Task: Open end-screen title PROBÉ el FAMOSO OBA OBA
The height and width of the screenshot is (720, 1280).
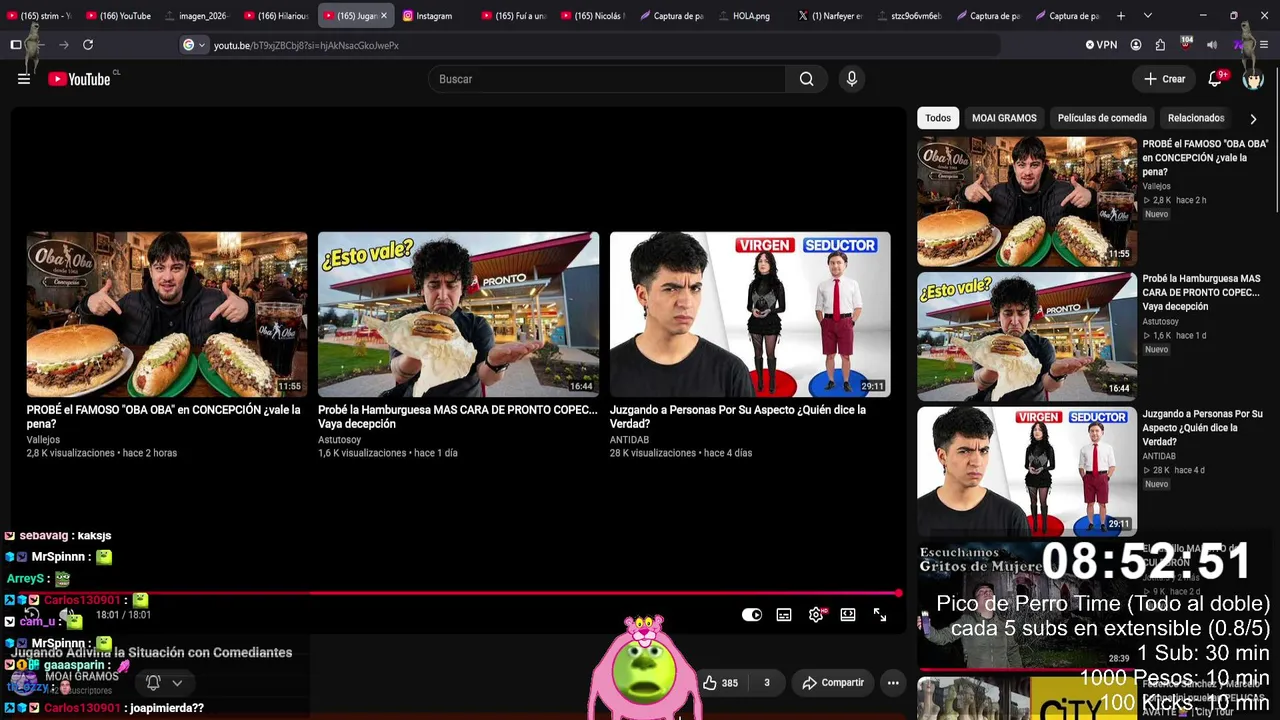Action: (163, 417)
